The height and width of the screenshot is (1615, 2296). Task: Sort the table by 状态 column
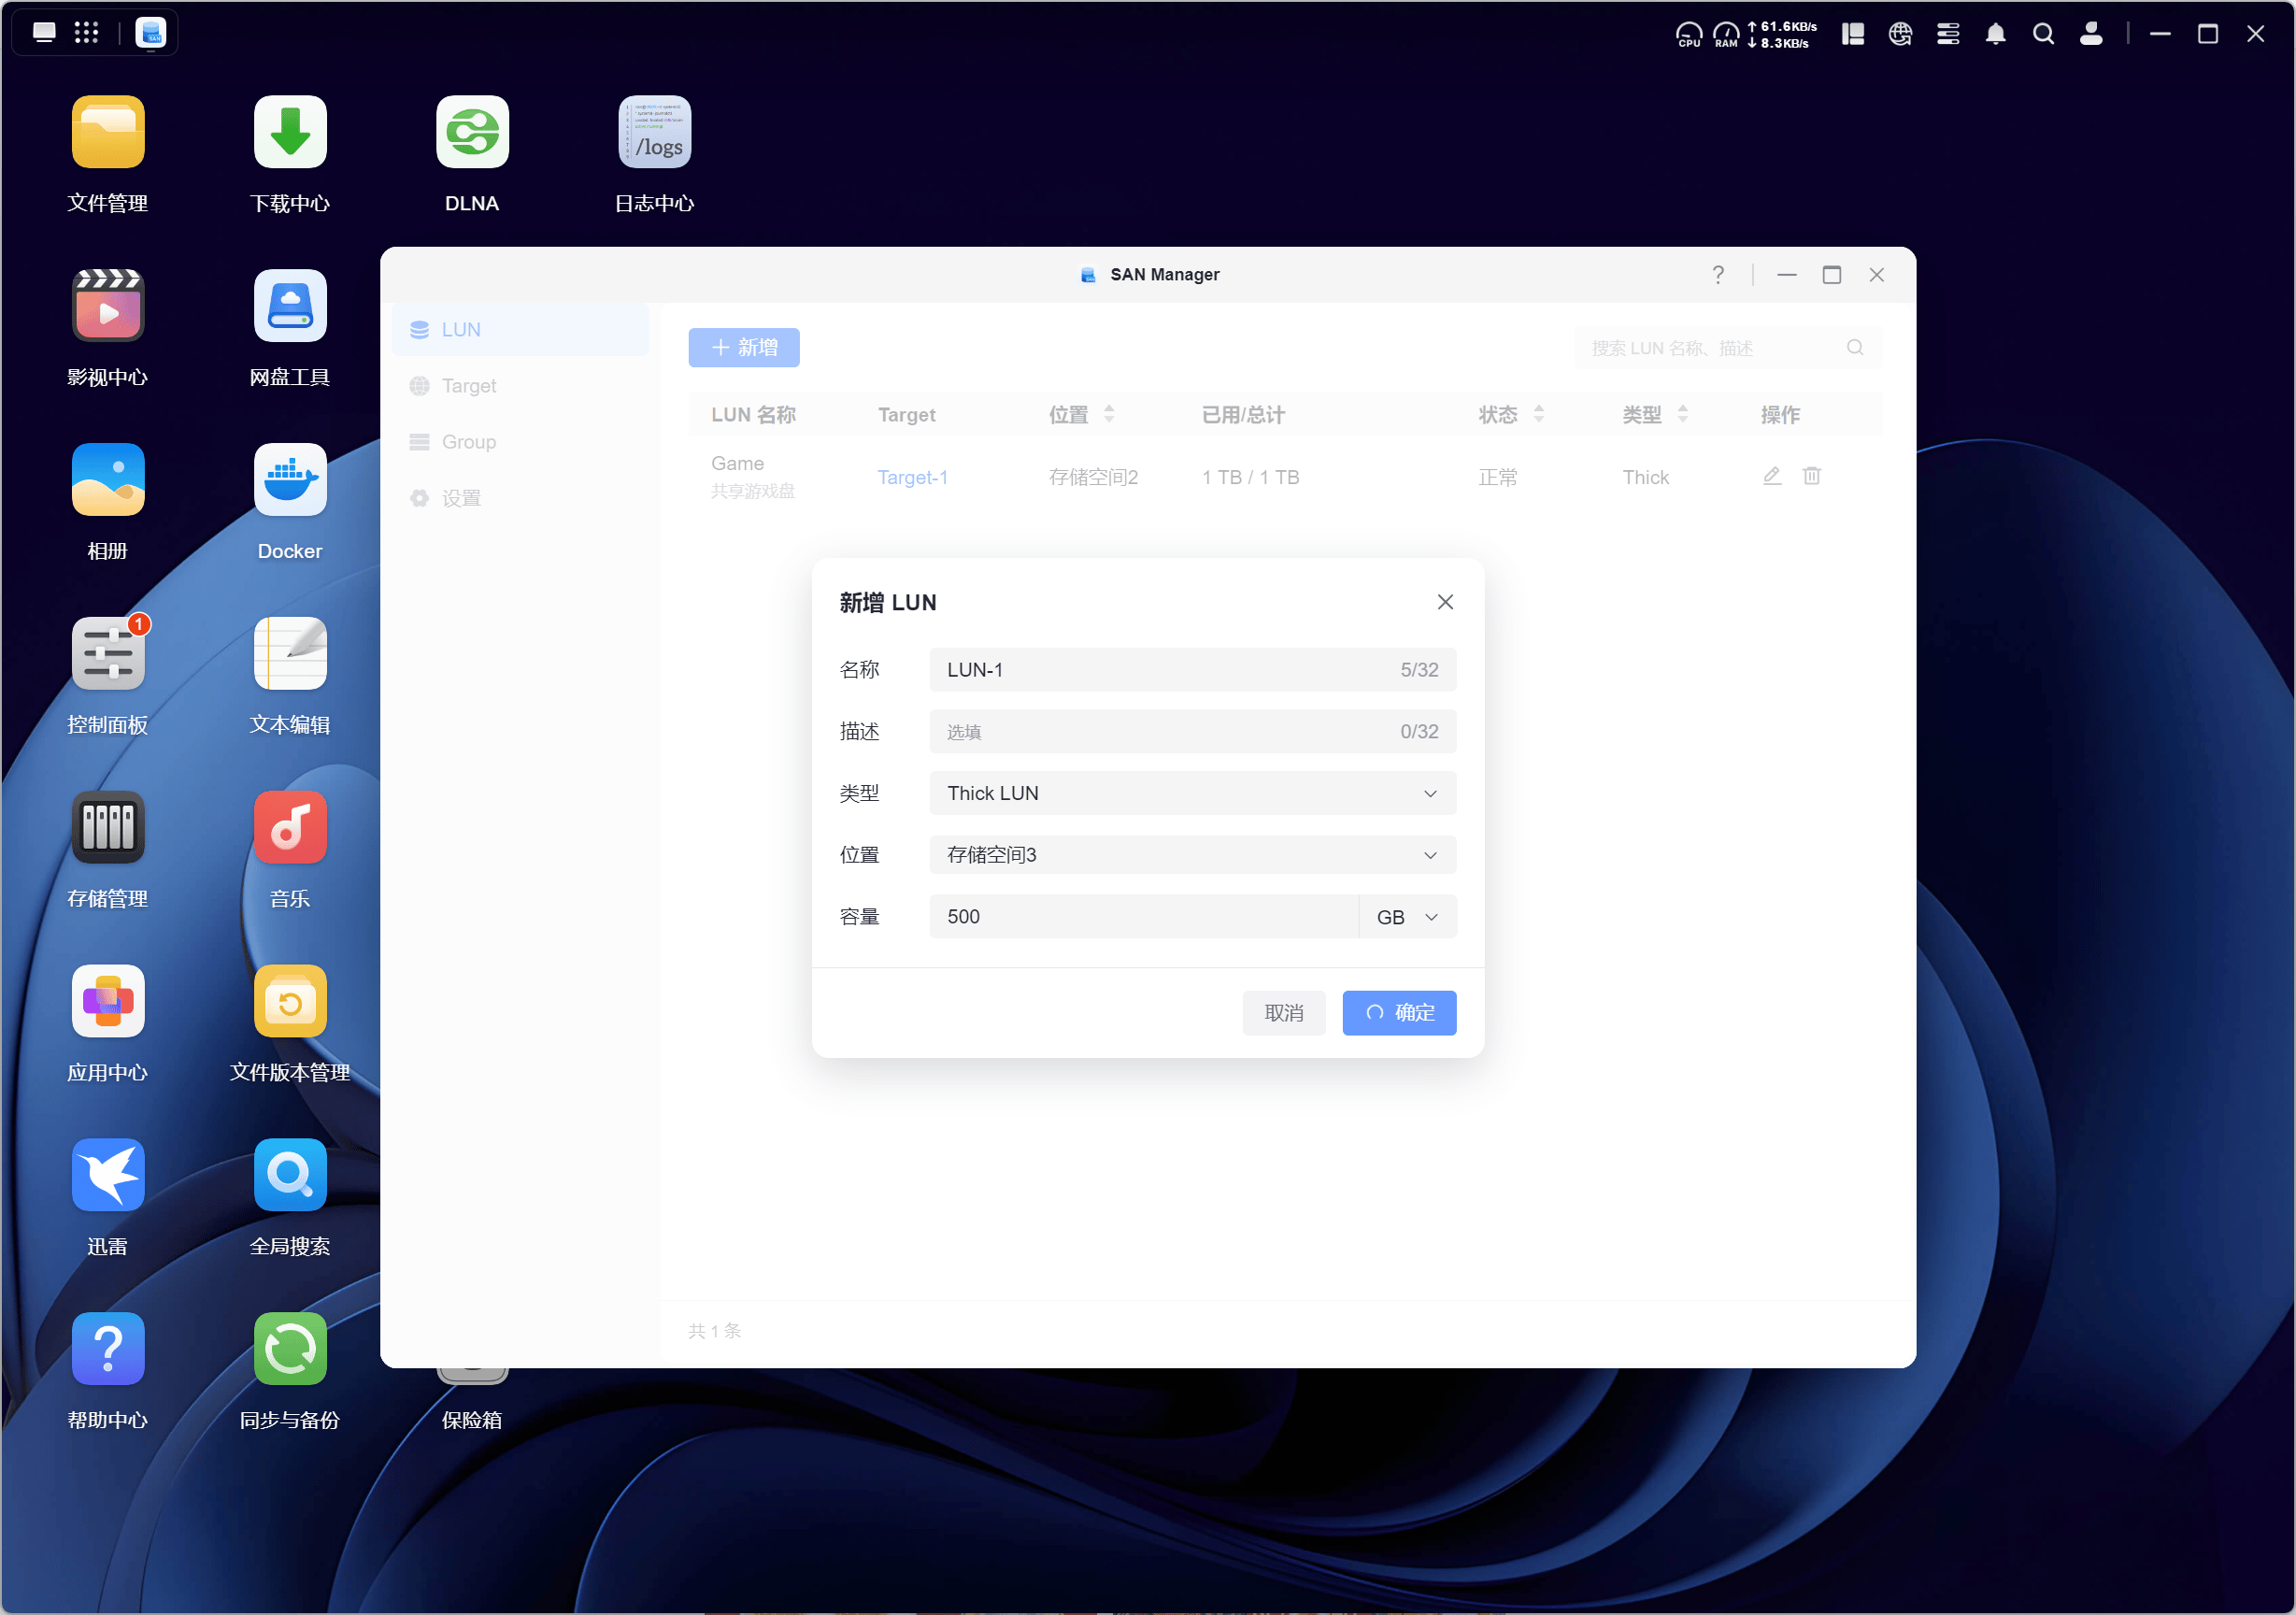(1538, 414)
